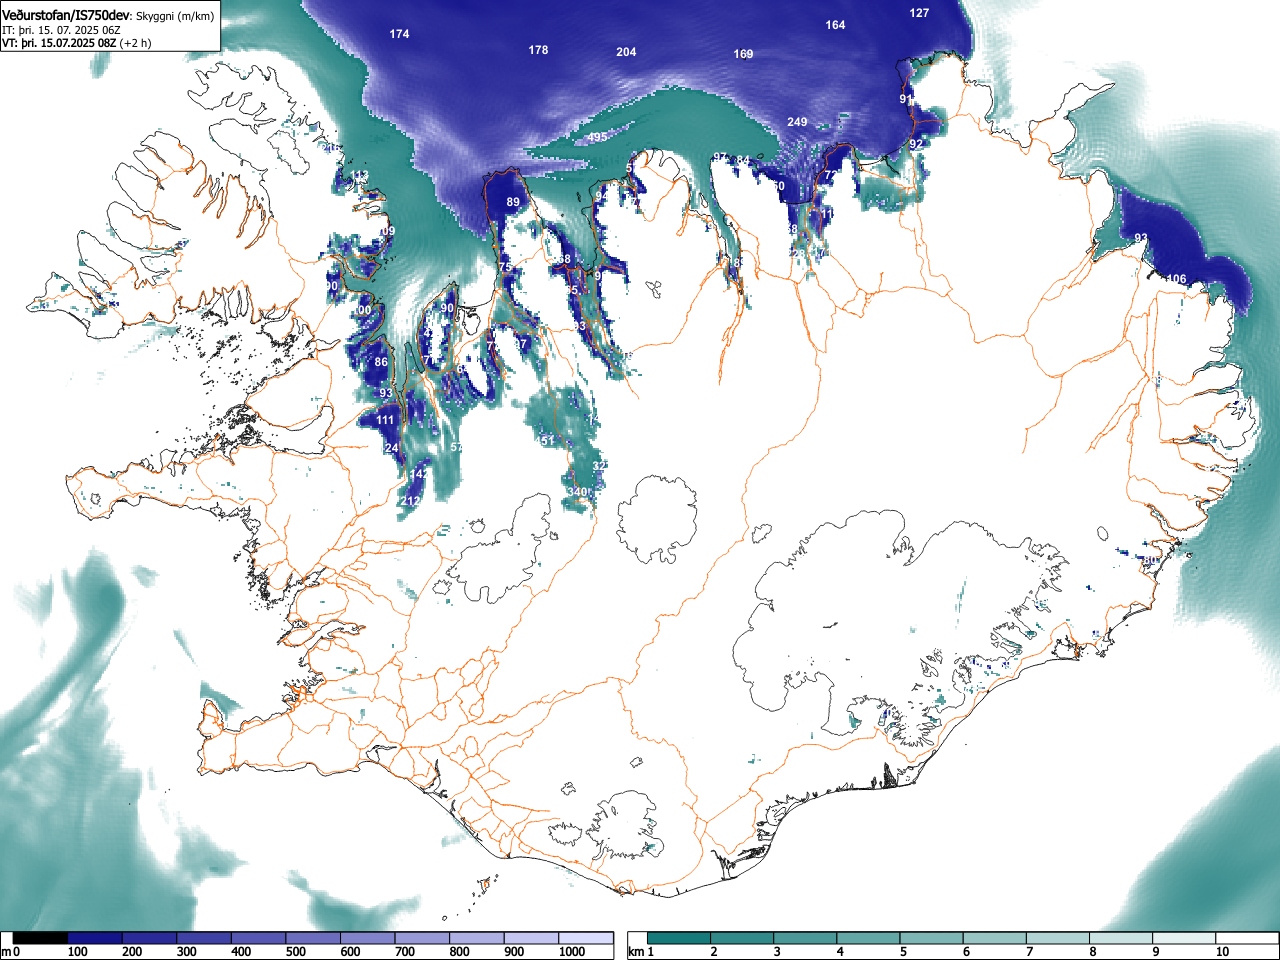
Task: Click the visibility value 142 on the map
Action: [x=419, y=474]
